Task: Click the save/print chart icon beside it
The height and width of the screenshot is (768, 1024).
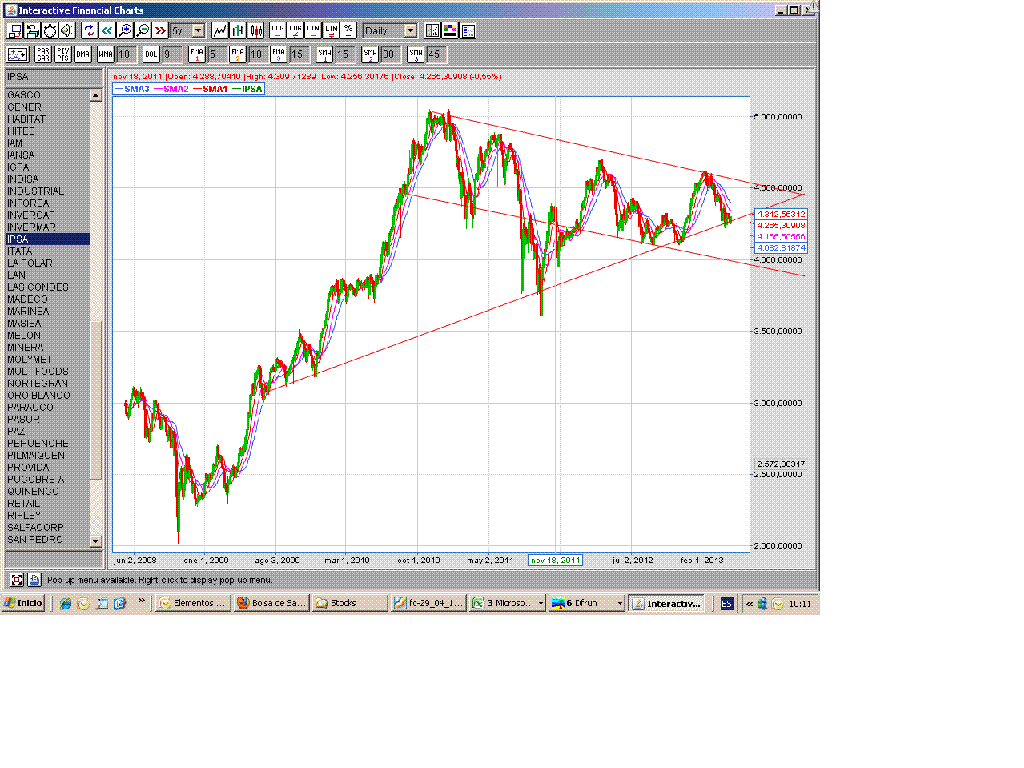Action: (x=33, y=31)
